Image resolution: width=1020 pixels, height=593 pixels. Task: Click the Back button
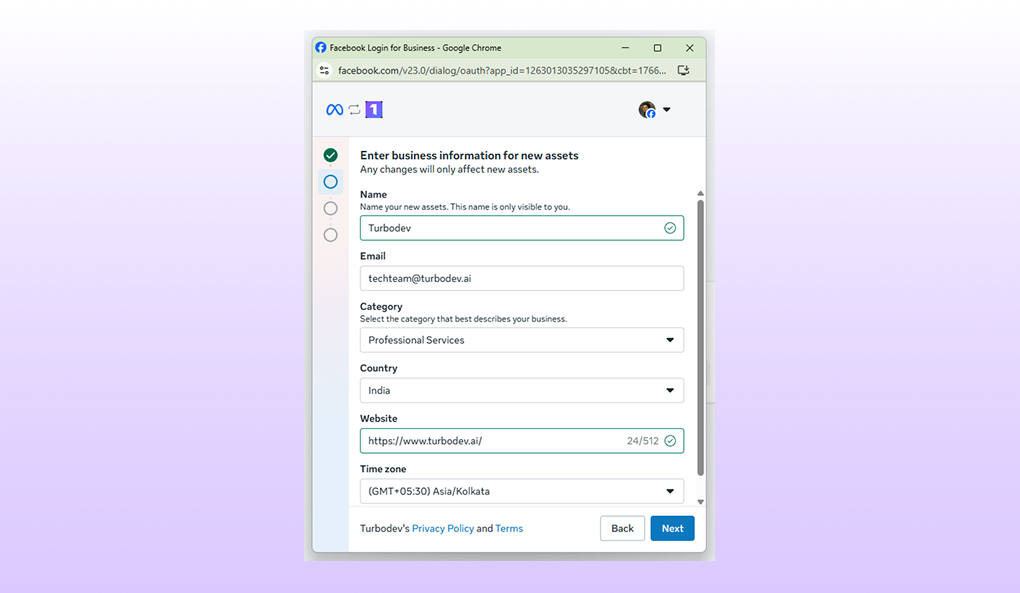[622, 529]
